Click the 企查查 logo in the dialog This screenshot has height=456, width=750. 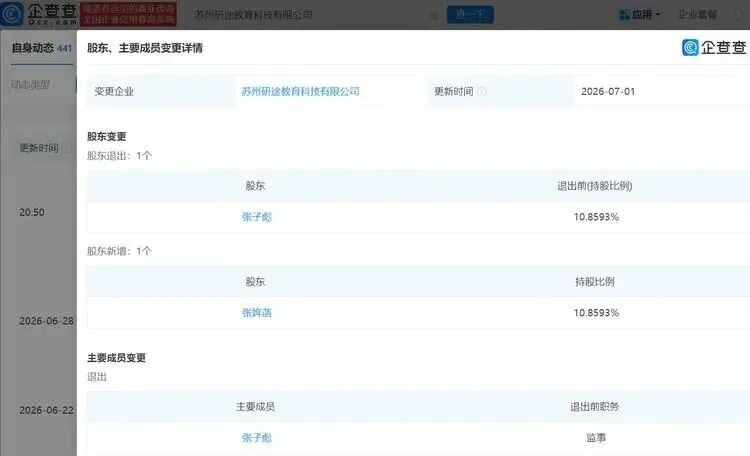[714, 47]
